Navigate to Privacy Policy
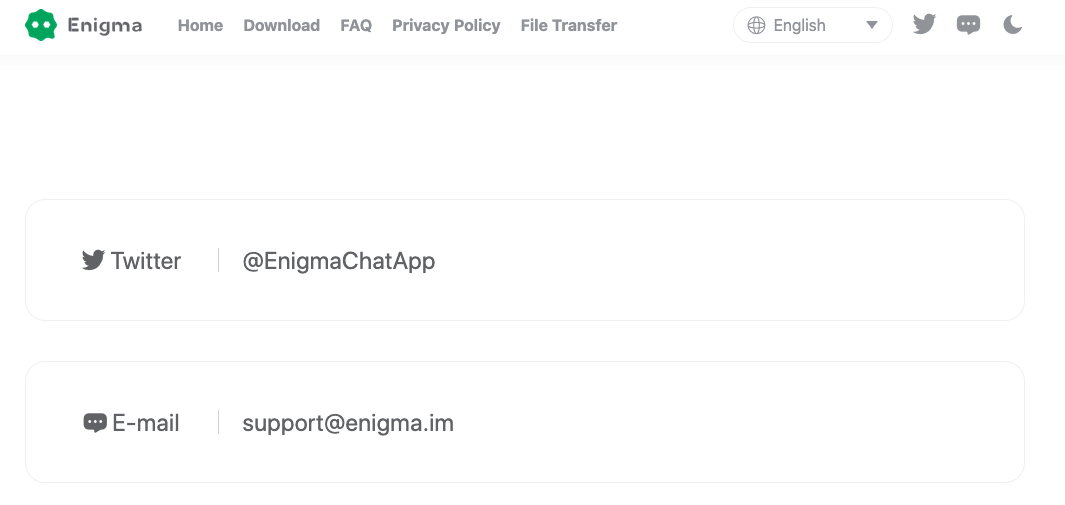Viewport: 1065px width, 505px height. [x=446, y=25]
